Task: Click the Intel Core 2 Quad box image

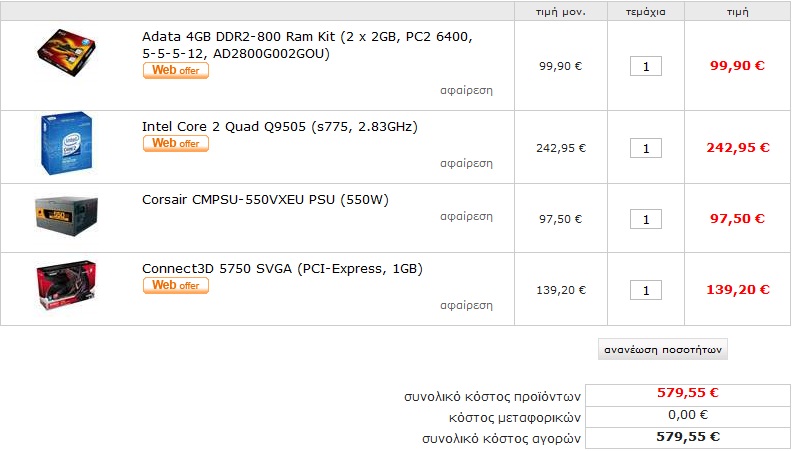Action: pyautogui.click(x=66, y=144)
